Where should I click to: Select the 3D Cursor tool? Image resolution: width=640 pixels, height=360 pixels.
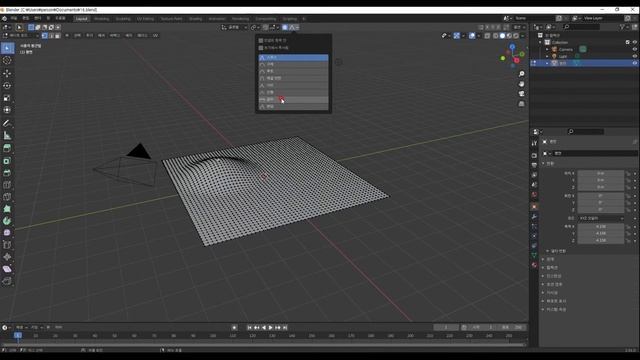[x=7, y=60]
